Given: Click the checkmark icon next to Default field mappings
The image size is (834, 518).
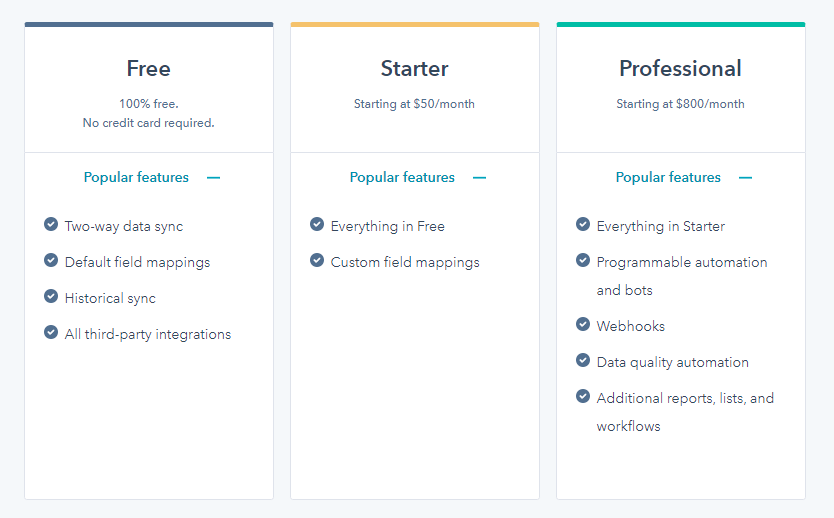Looking at the screenshot, I should point(51,261).
